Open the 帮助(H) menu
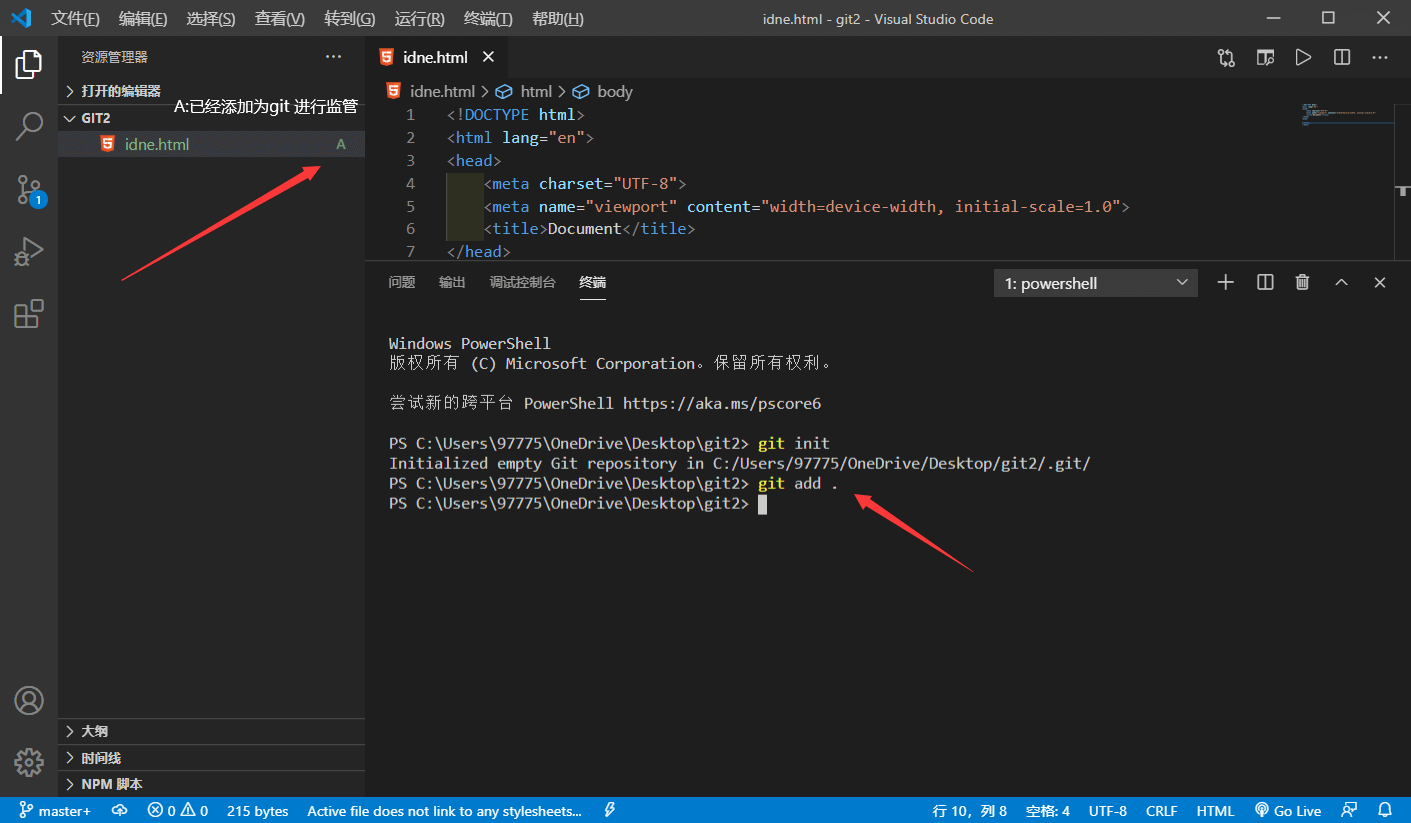1411x823 pixels. coord(558,19)
